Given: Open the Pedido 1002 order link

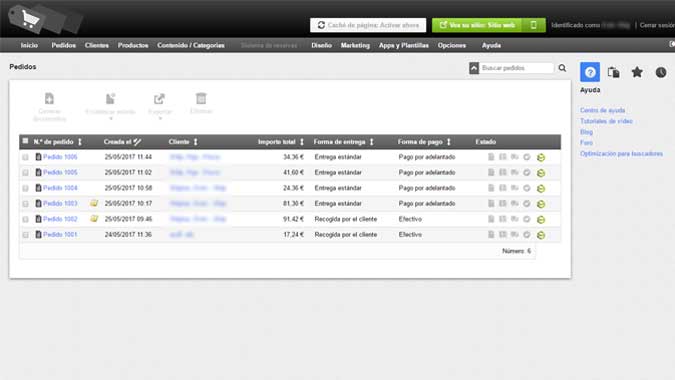Looking at the screenshot, I should click(x=60, y=219).
